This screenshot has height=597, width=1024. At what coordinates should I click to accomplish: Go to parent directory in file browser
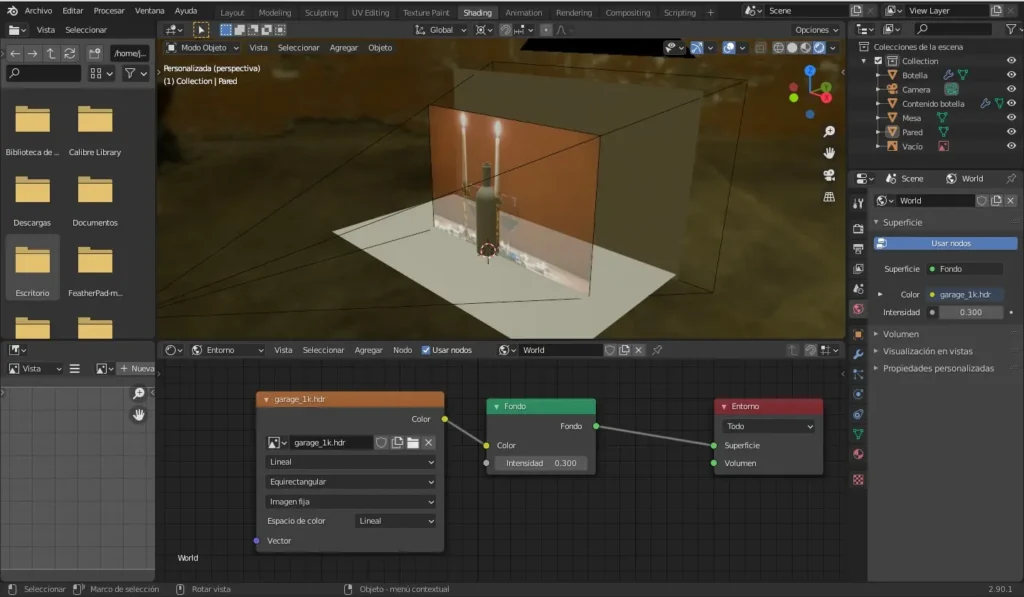tap(51, 54)
